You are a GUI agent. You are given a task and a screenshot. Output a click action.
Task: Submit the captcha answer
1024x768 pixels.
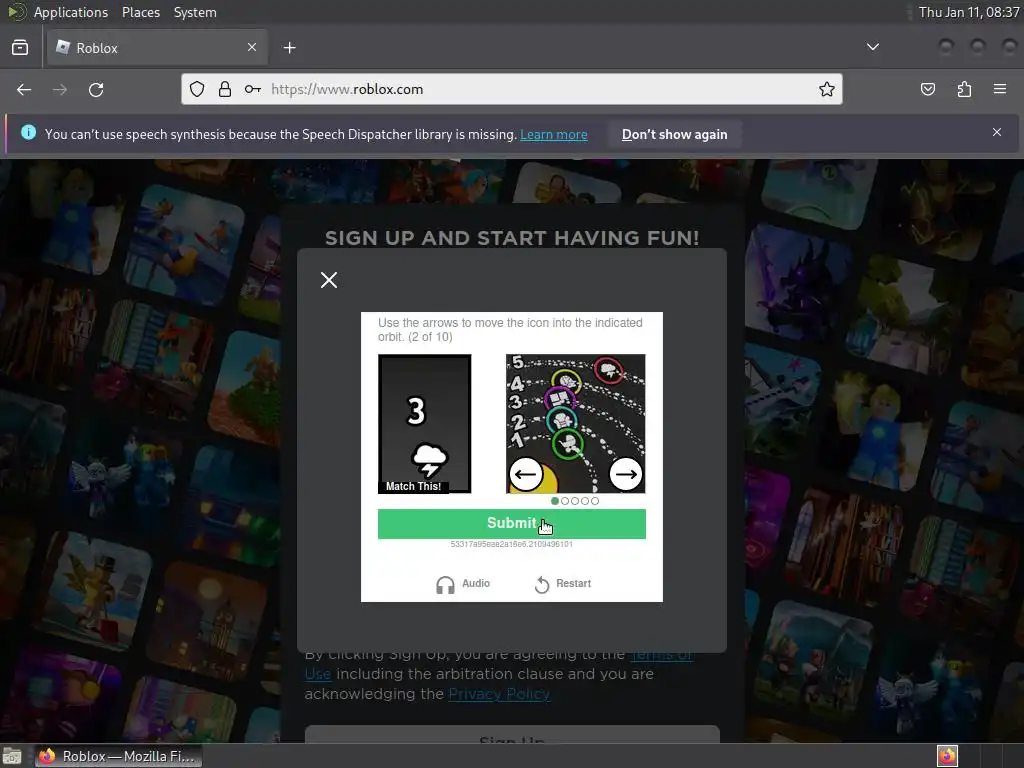click(x=511, y=524)
